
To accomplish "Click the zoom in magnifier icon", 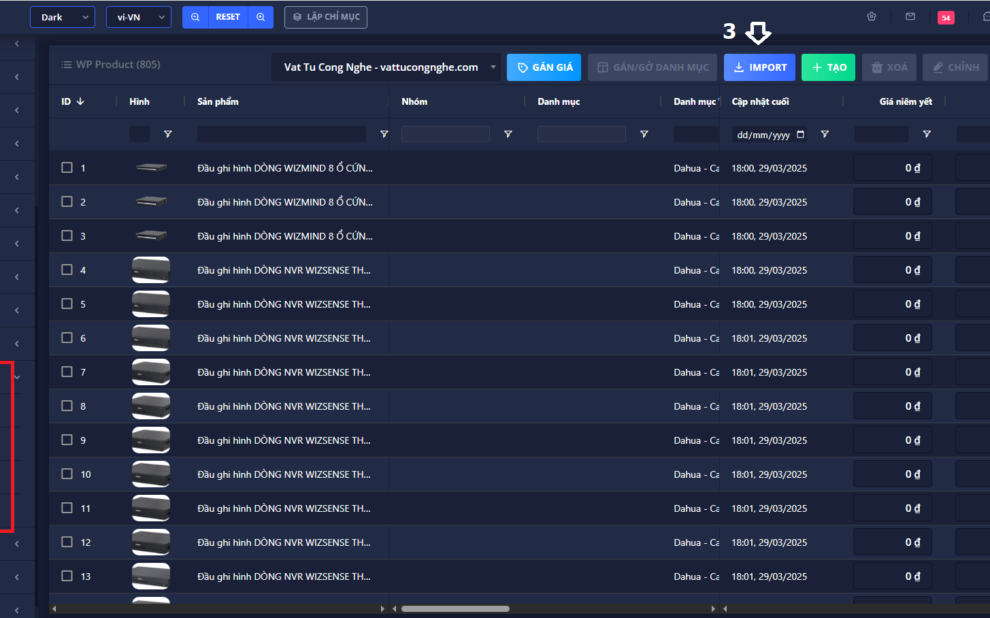I will (x=261, y=17).
